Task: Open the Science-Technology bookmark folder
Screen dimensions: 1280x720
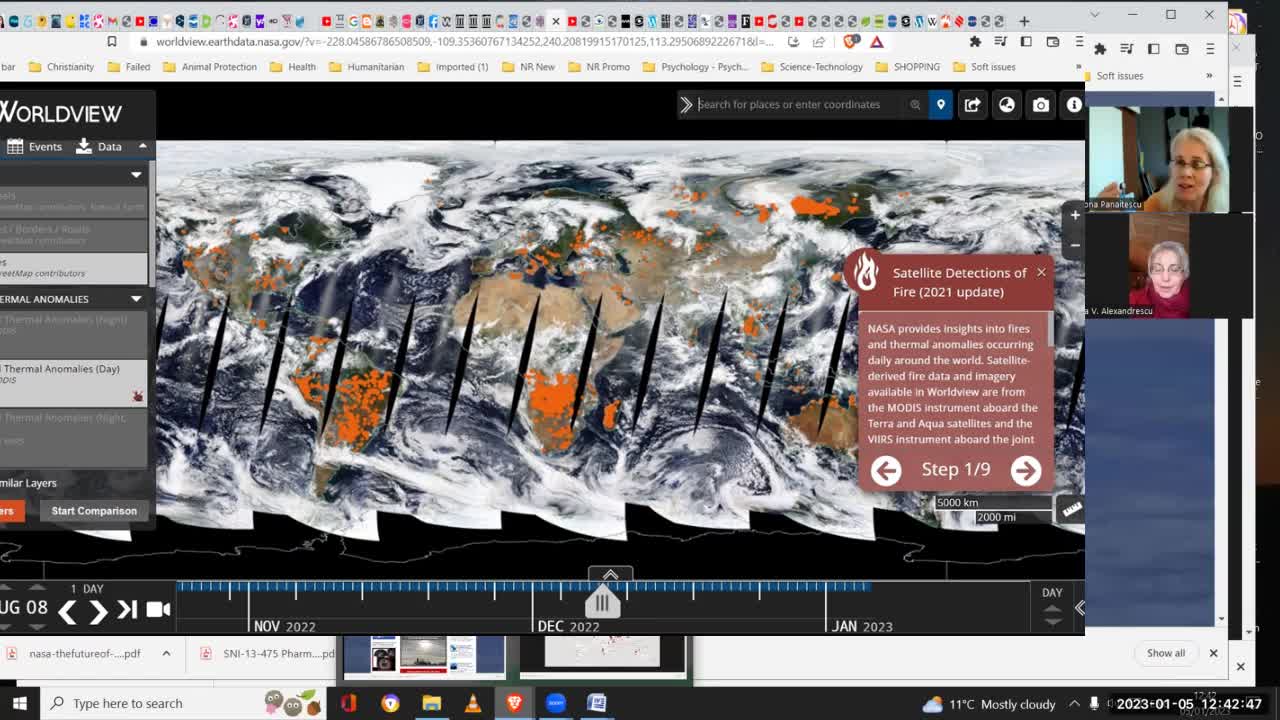Action: (811, 67)
